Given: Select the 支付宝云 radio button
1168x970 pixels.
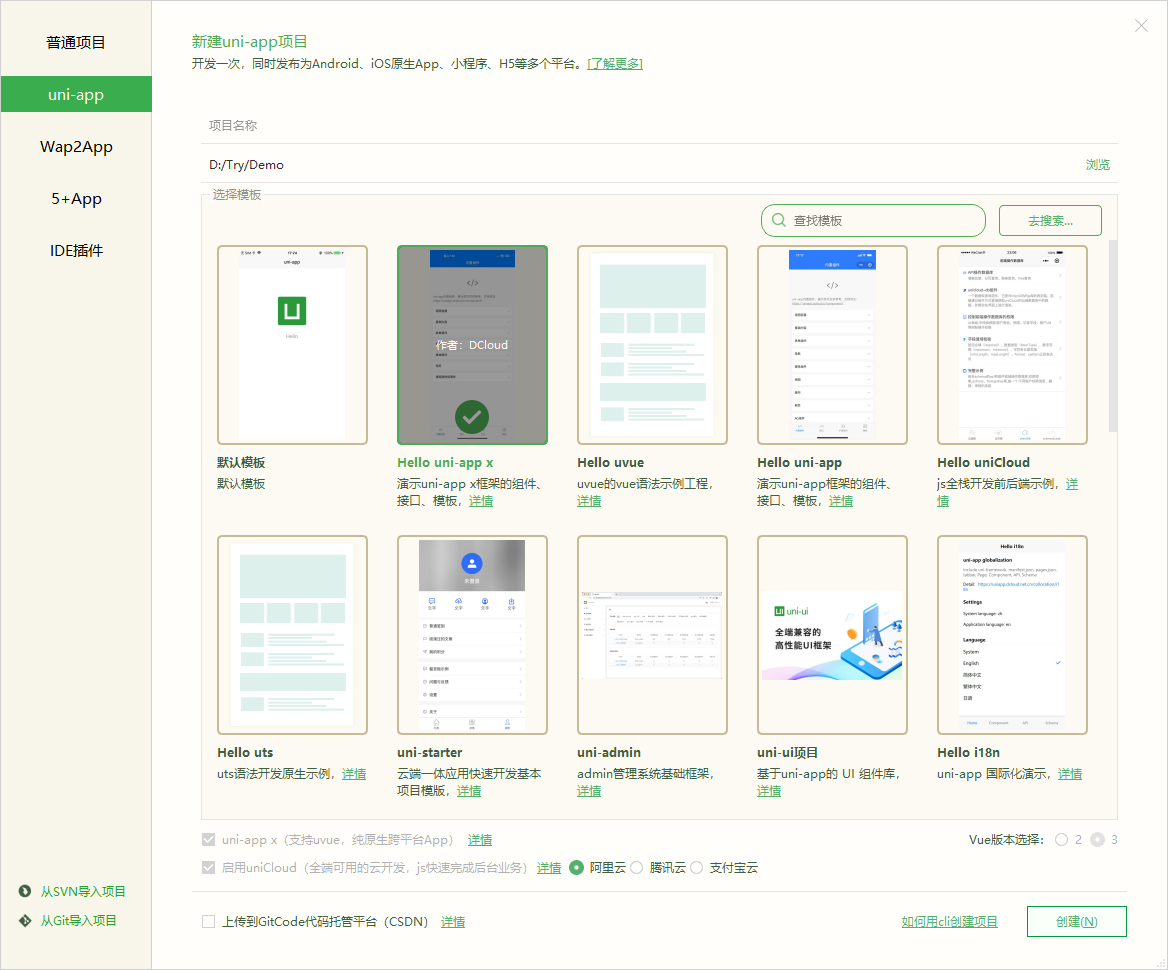Looking at the screenshot, I should click(x=696, y=868).
